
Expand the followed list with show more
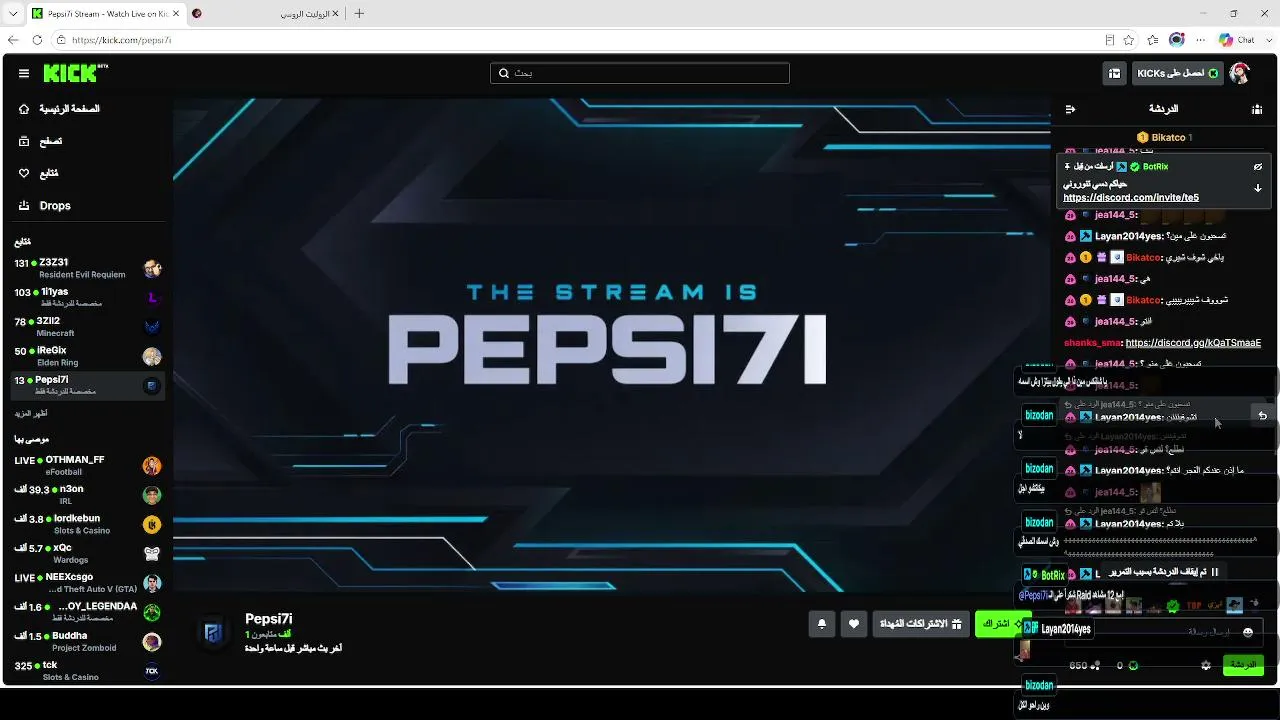[x=31, y=413]
